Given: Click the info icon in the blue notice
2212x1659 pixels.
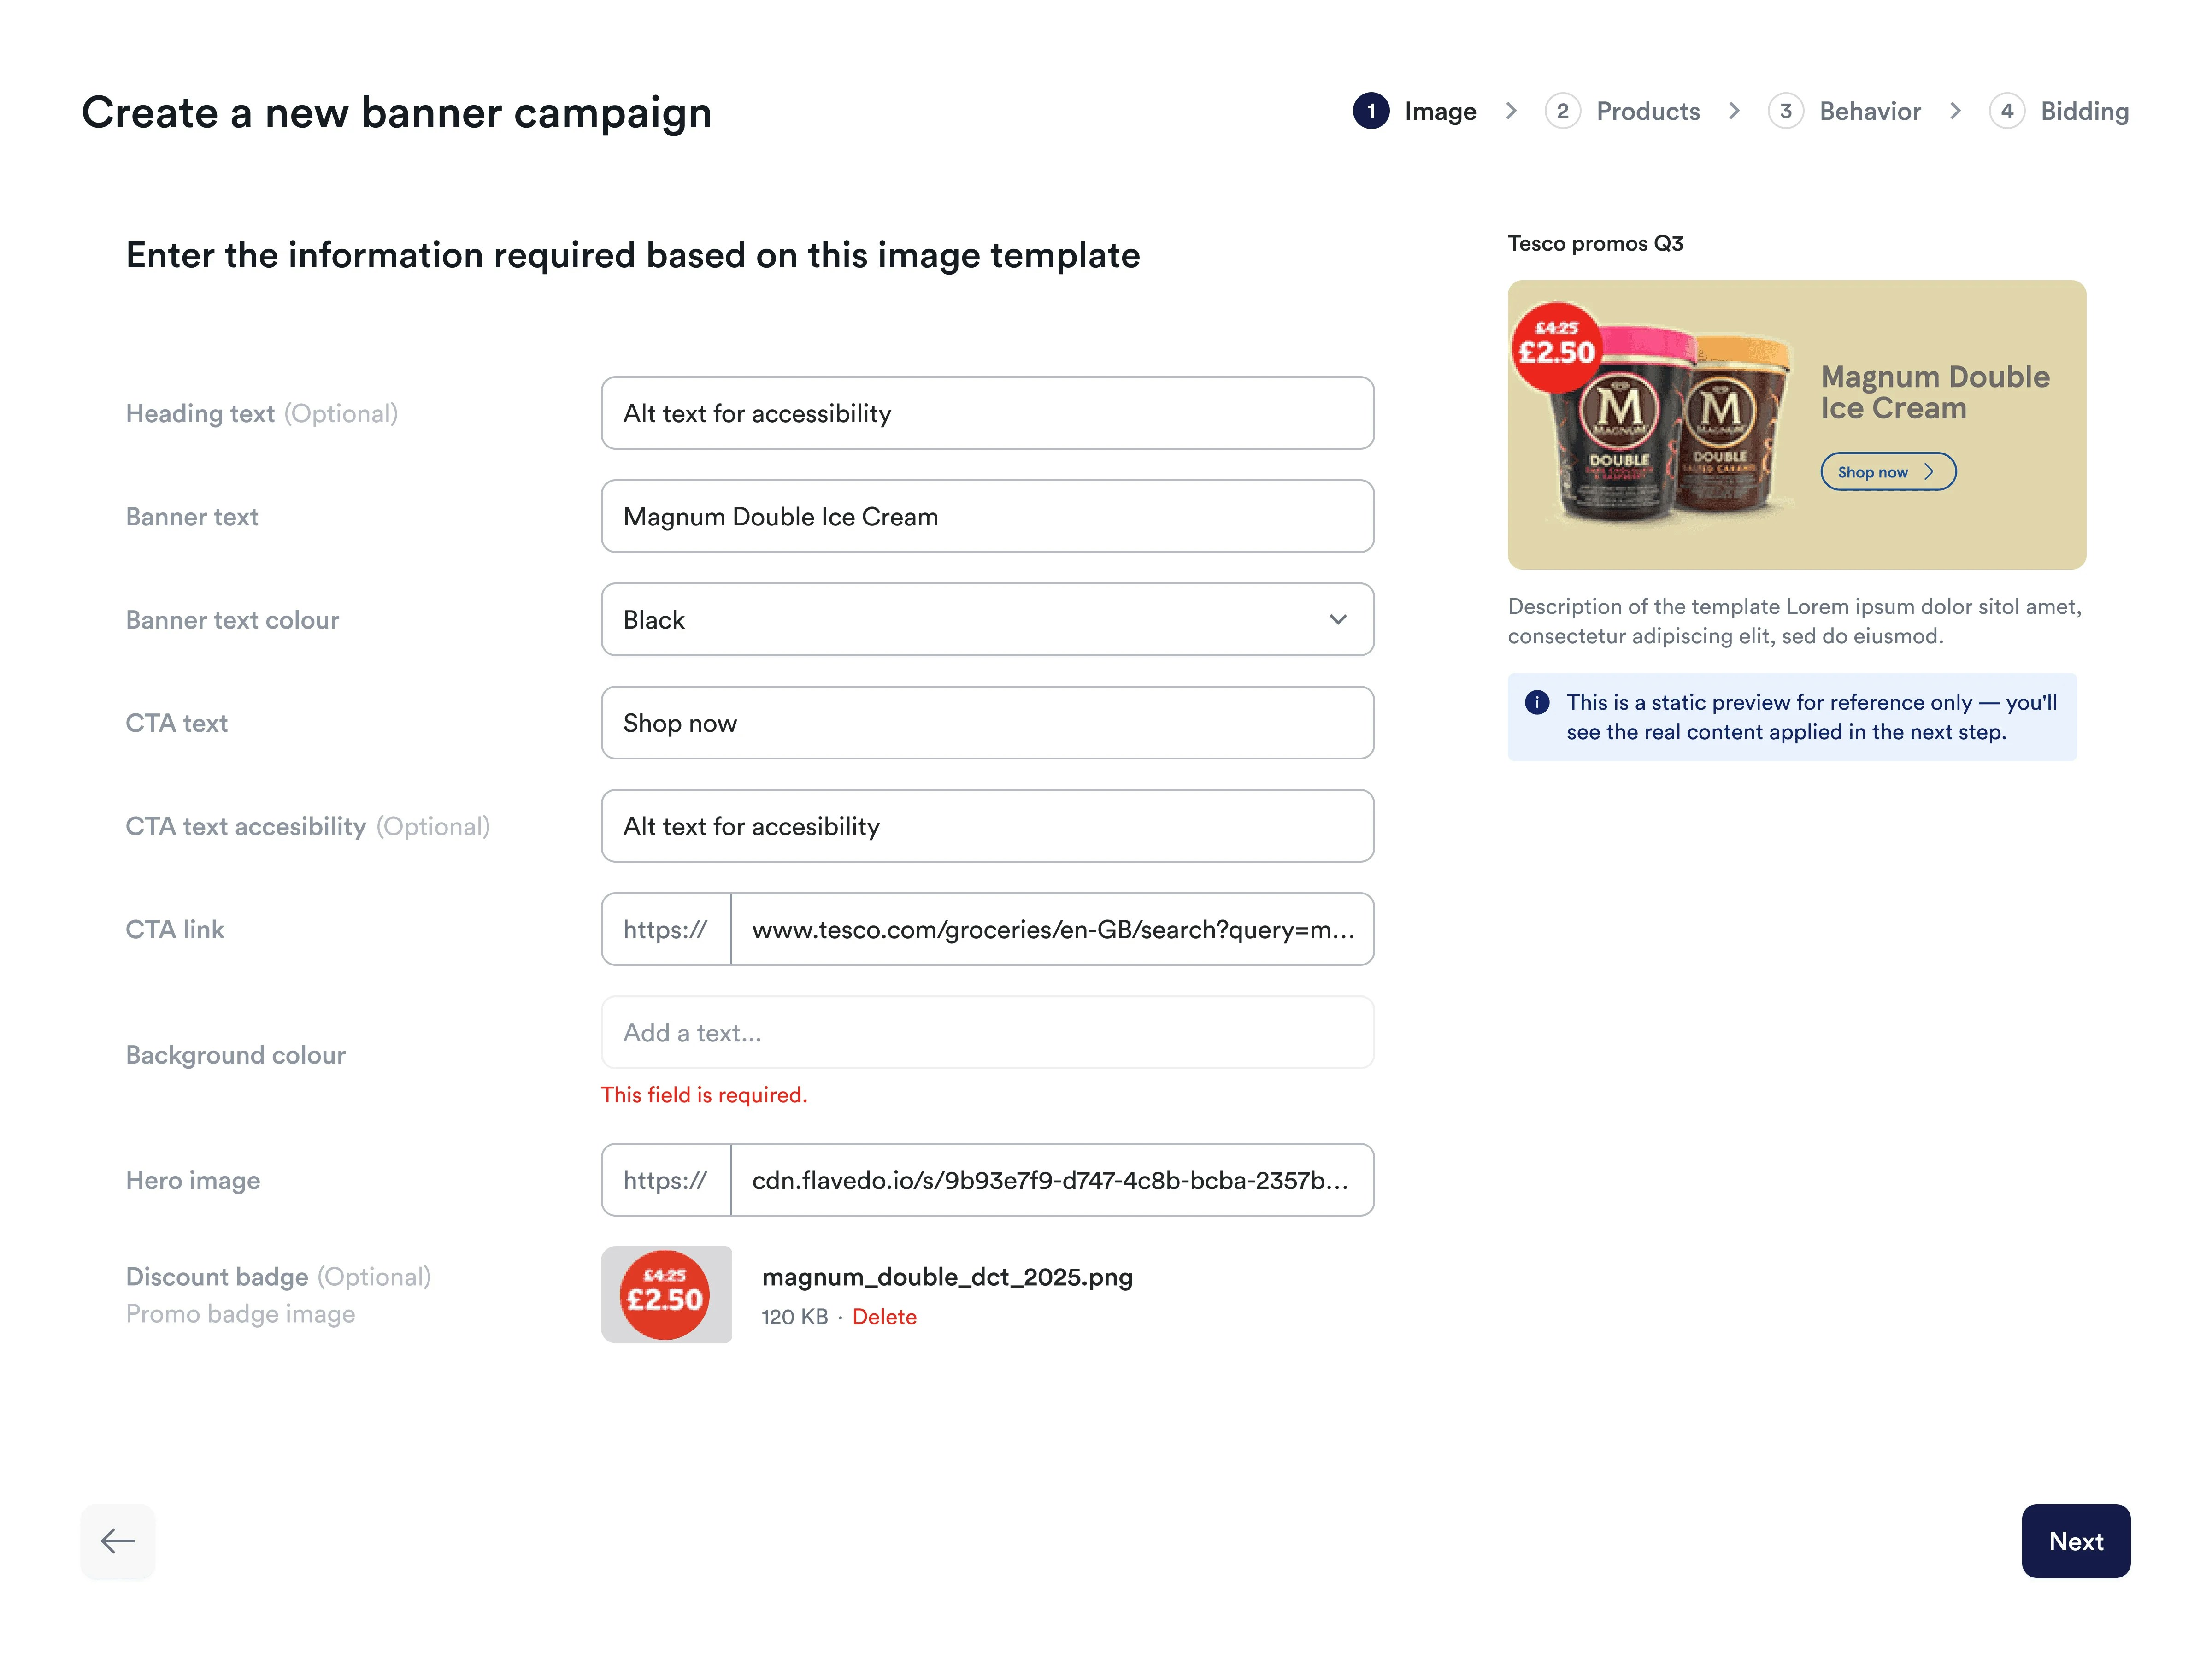Looking at the screenshot, I should pyautogui.click(x=1537, y=702).
